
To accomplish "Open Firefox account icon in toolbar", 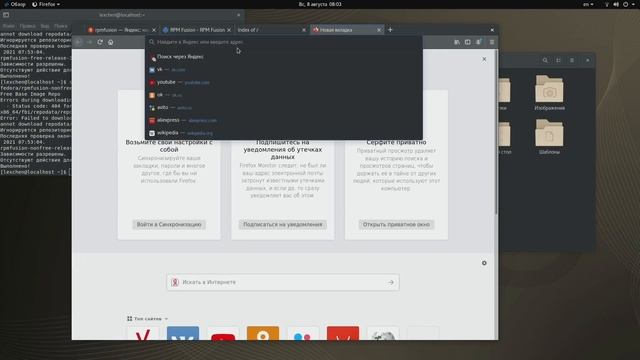I will (479, 42).
